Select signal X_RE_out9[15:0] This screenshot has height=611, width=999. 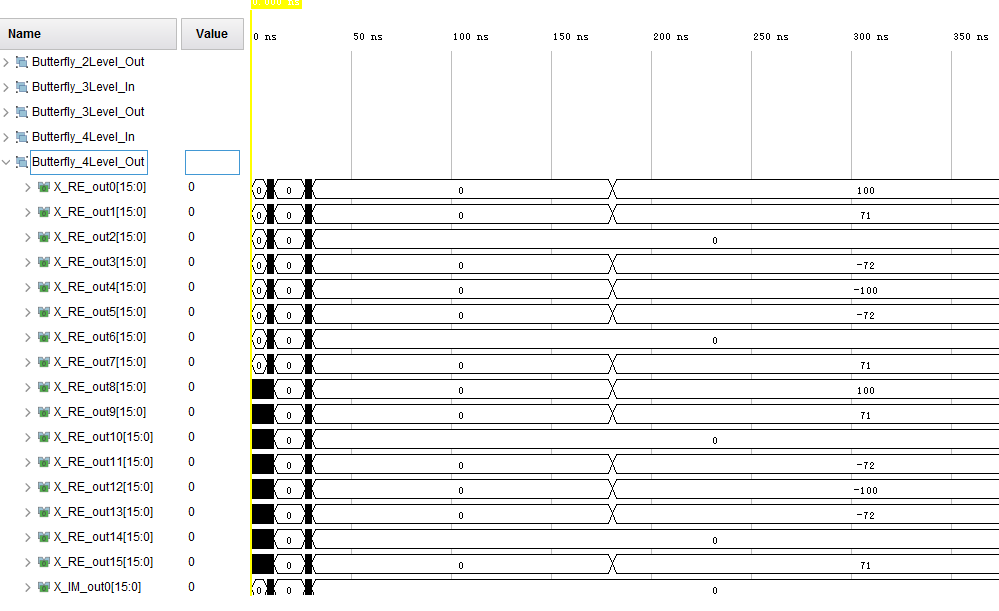pos(99,412)
